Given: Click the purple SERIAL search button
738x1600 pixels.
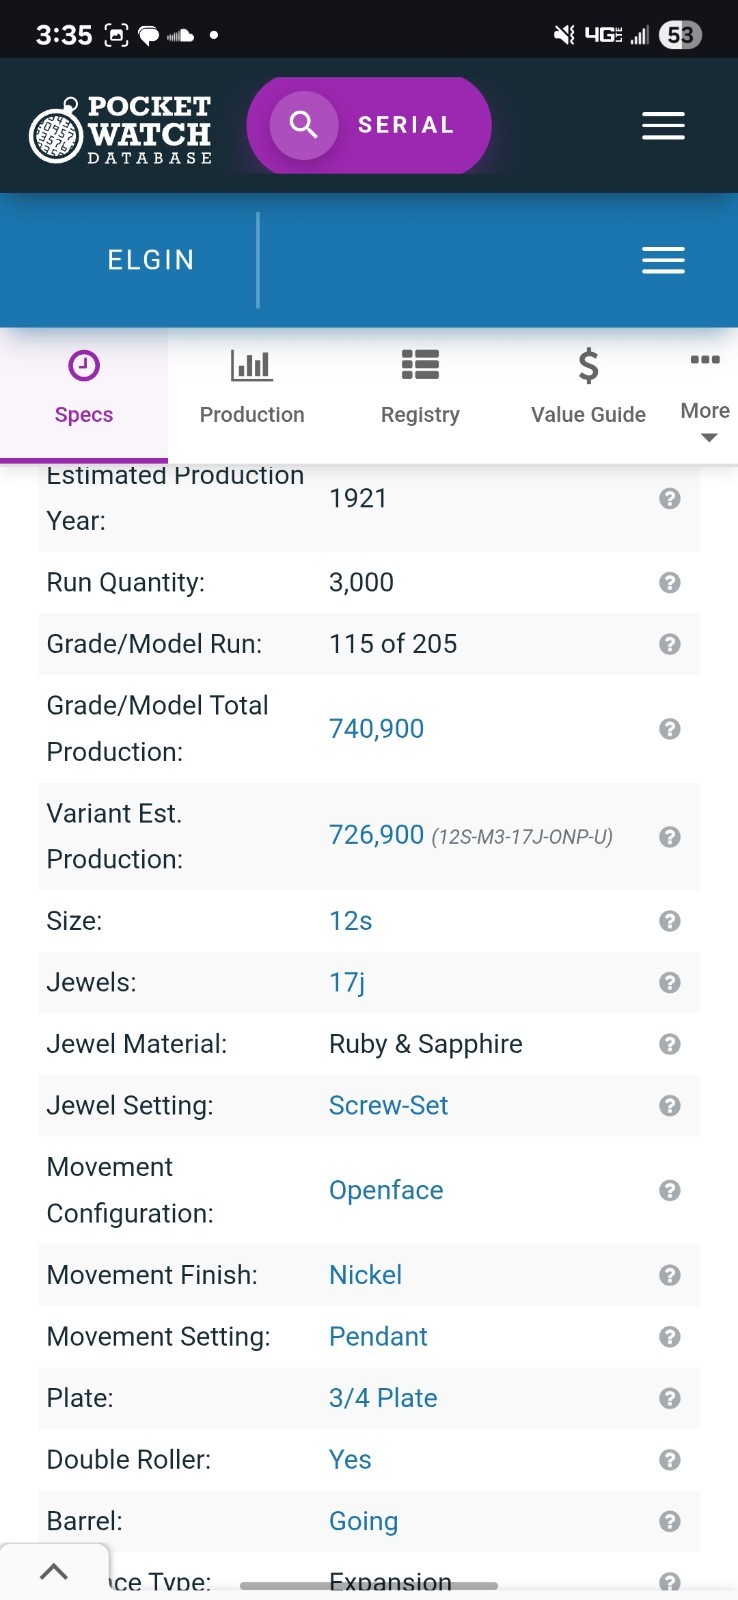Looking at the screenshot, I should coord(369,125).
